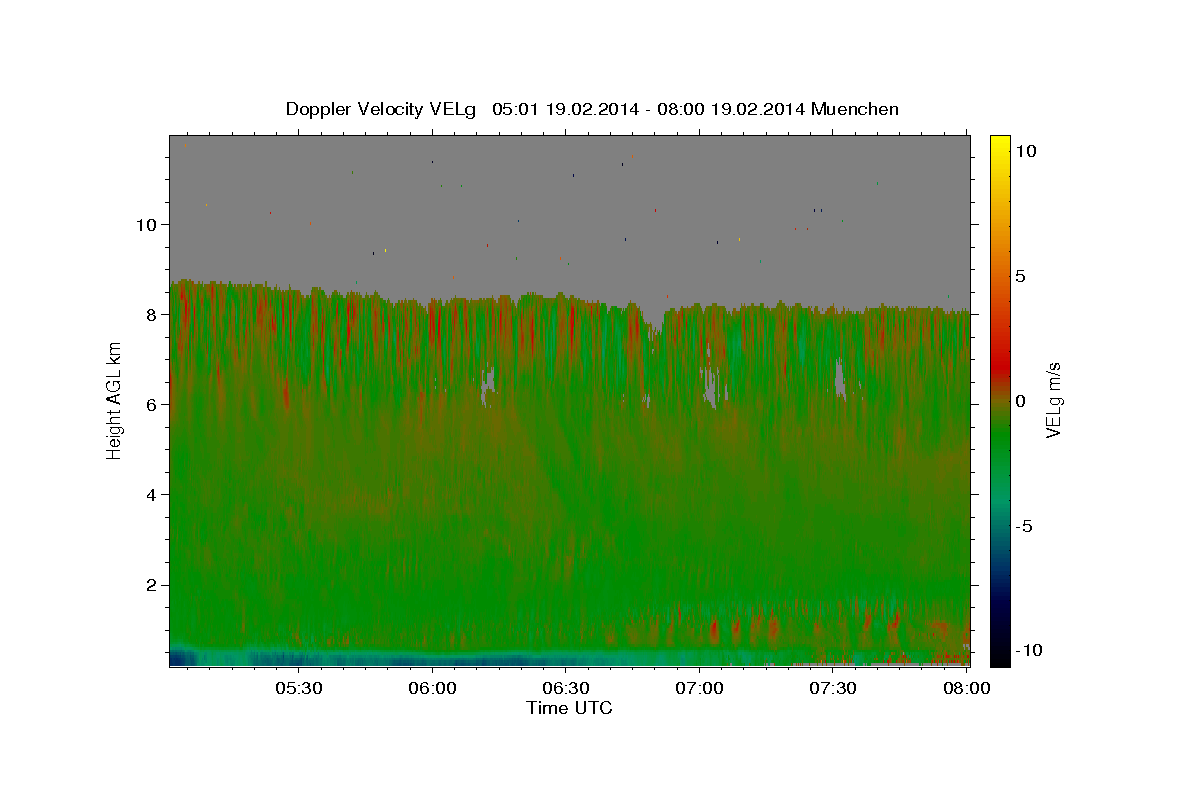Click the height axis label '8'
The image size is (1200, 800).
(x=153, y=314)
